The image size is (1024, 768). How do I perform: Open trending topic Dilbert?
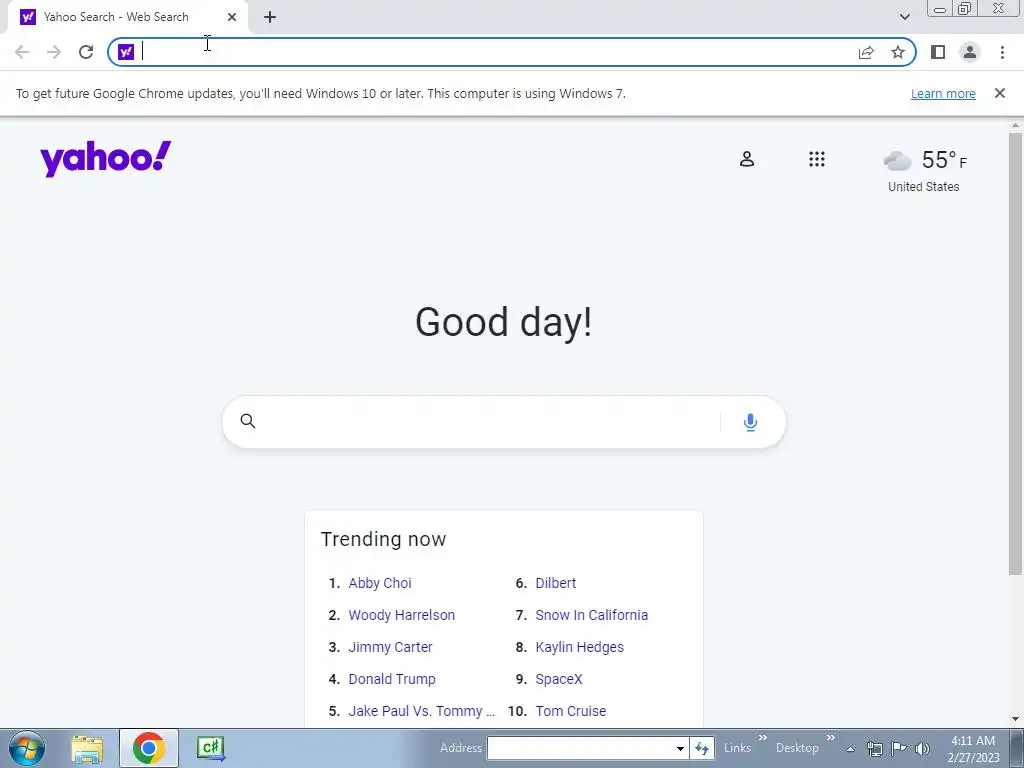click(556, 583)
